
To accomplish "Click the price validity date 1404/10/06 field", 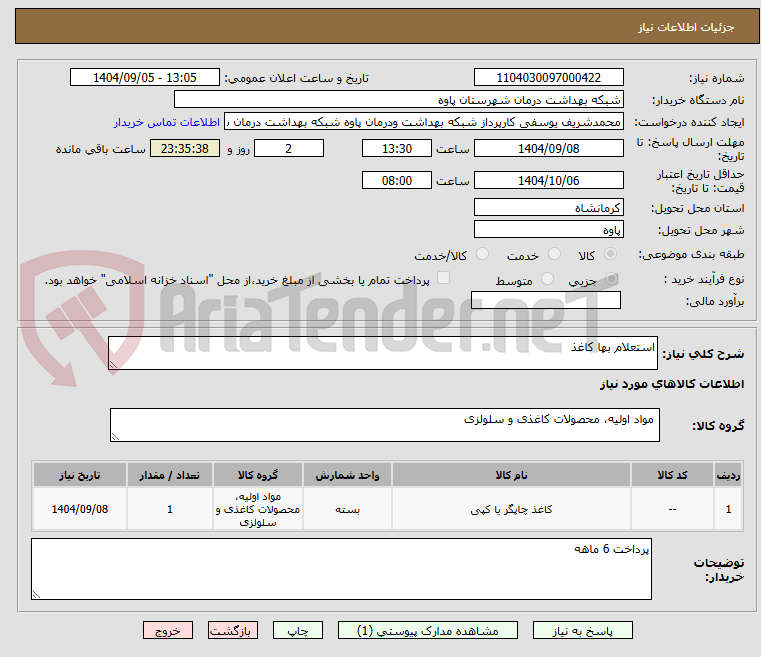I will (548, 181).
